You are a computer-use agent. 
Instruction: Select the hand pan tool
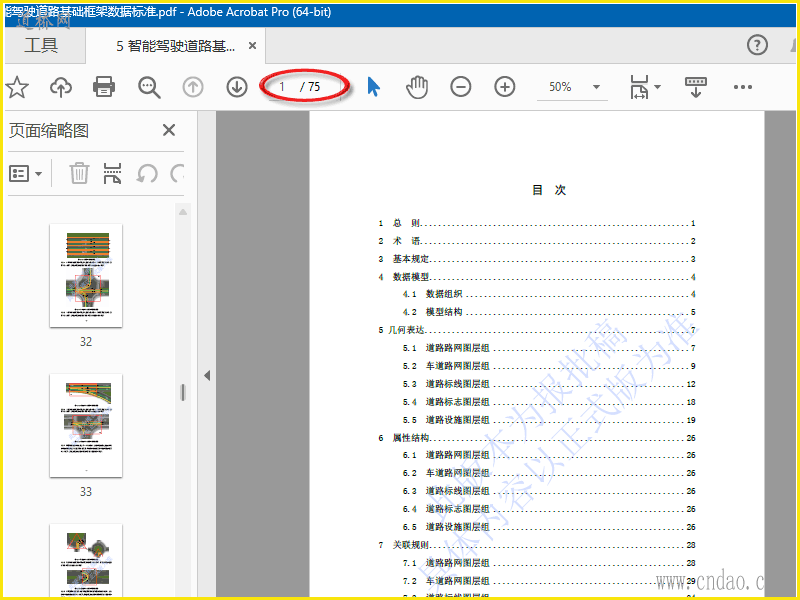coord(417,87)
